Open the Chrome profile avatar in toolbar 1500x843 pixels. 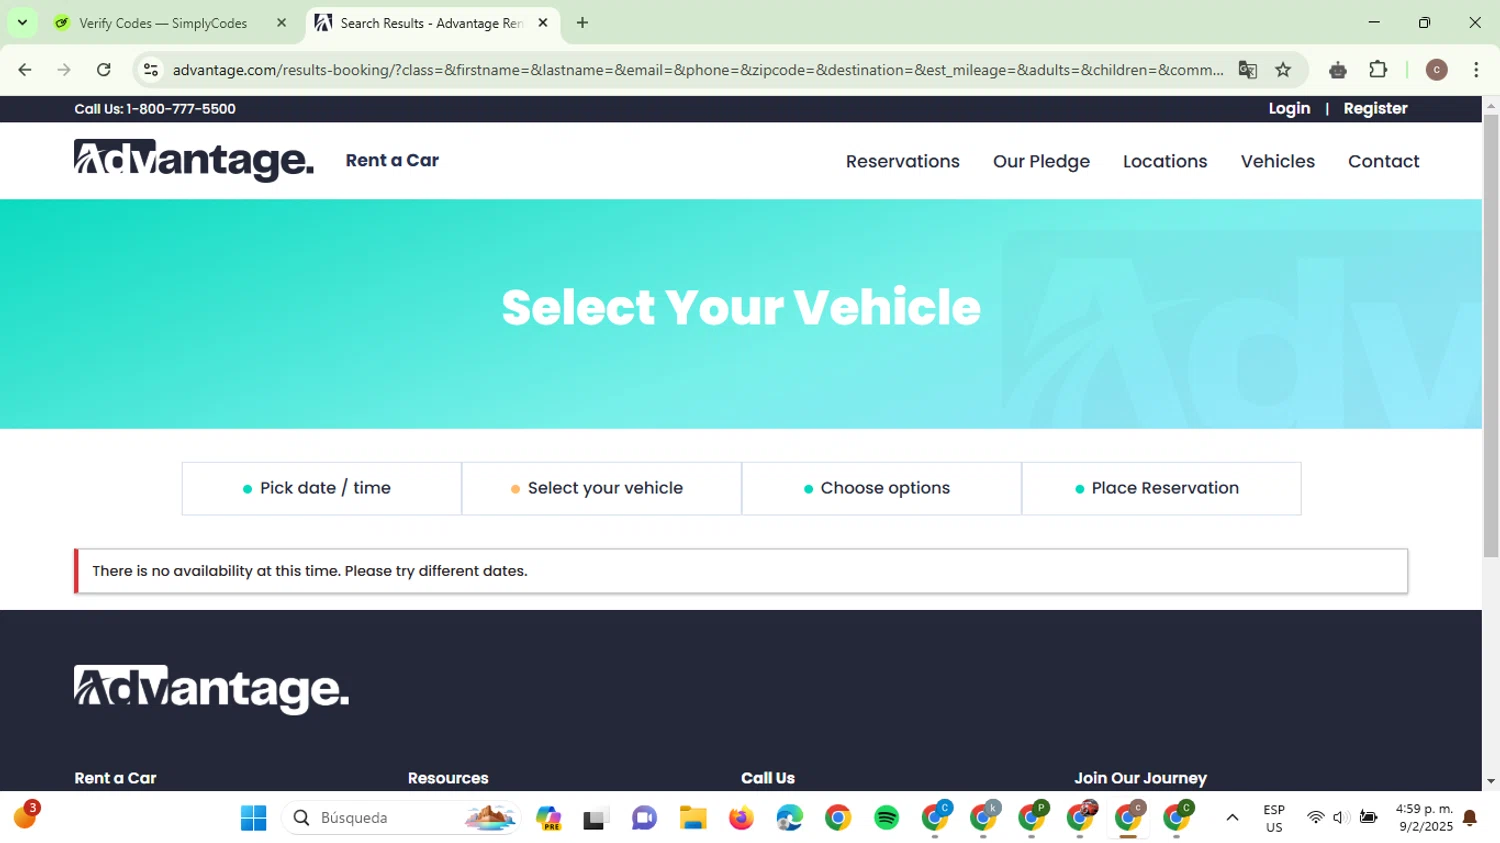click(1436, 70)
